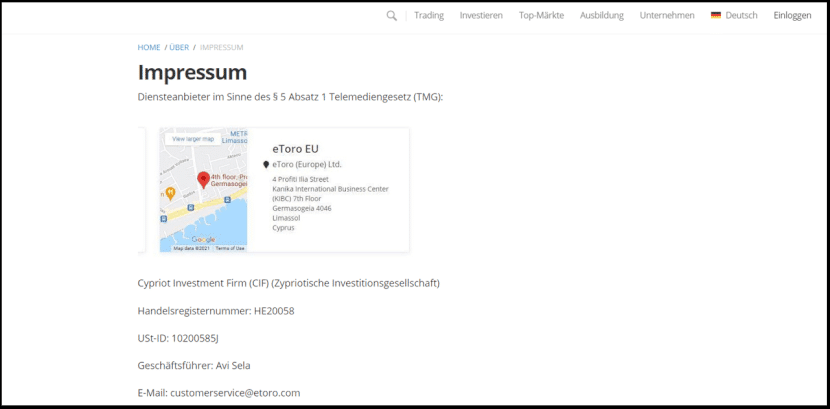Click the customerservice@etoro.com email address

[x=235, y=393]
